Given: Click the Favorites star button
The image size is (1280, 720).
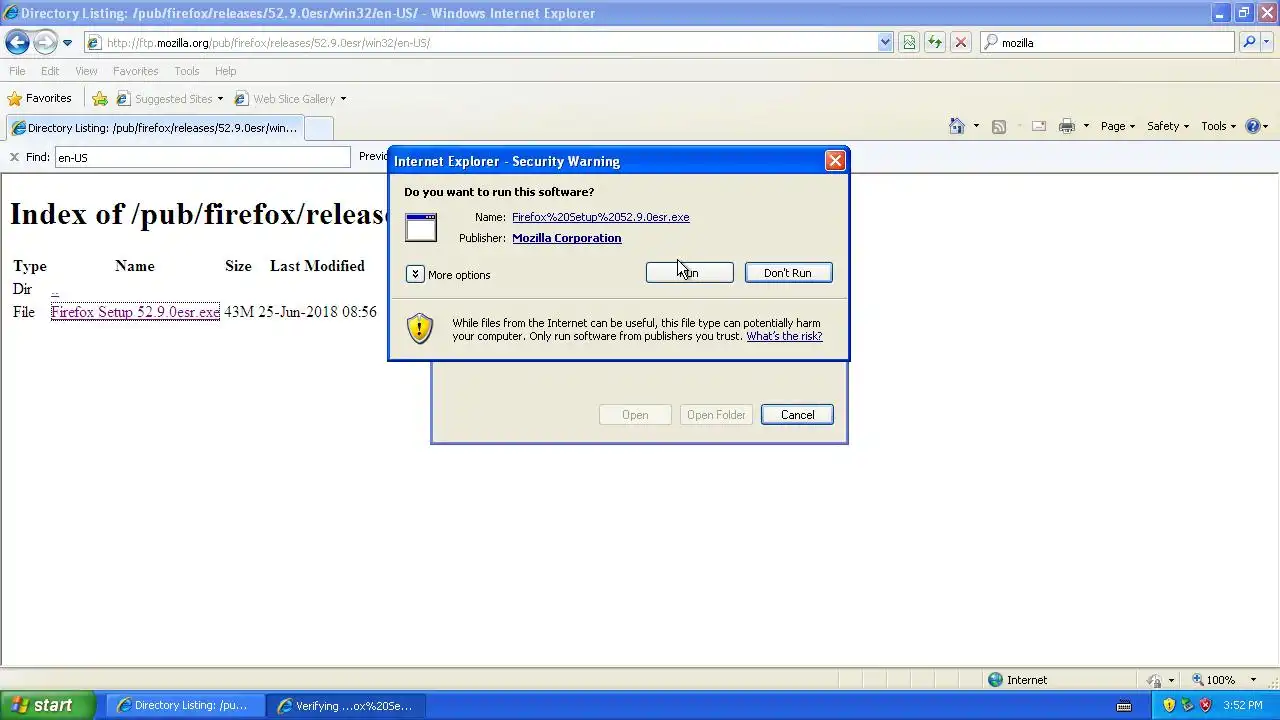Looking at the screenshot, I should tap(40, 99).
